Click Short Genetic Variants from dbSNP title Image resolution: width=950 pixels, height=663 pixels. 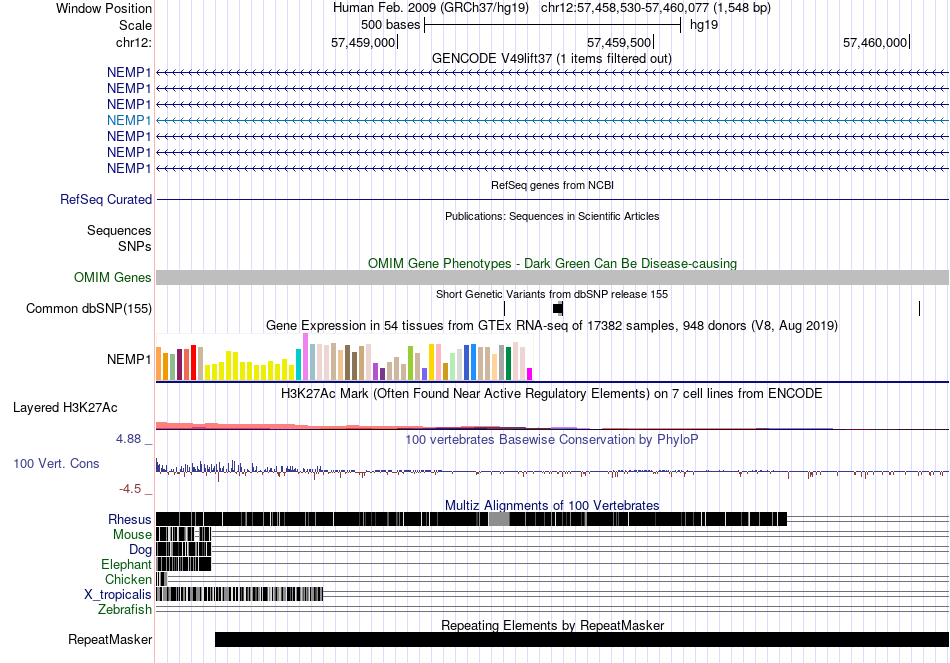[552, 295]
